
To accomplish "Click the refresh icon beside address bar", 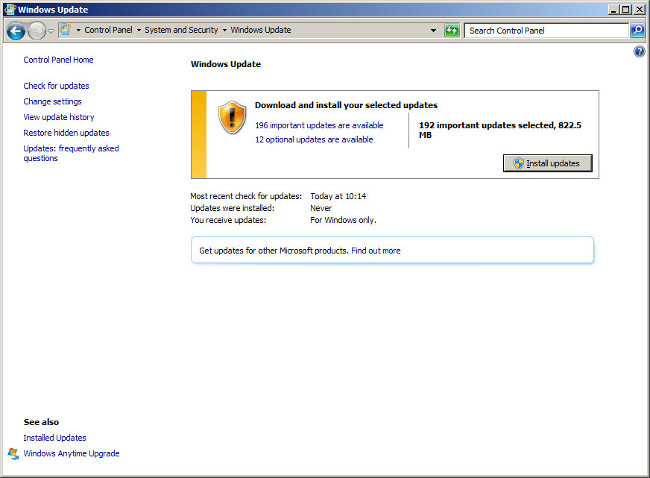I will (452, 31).
